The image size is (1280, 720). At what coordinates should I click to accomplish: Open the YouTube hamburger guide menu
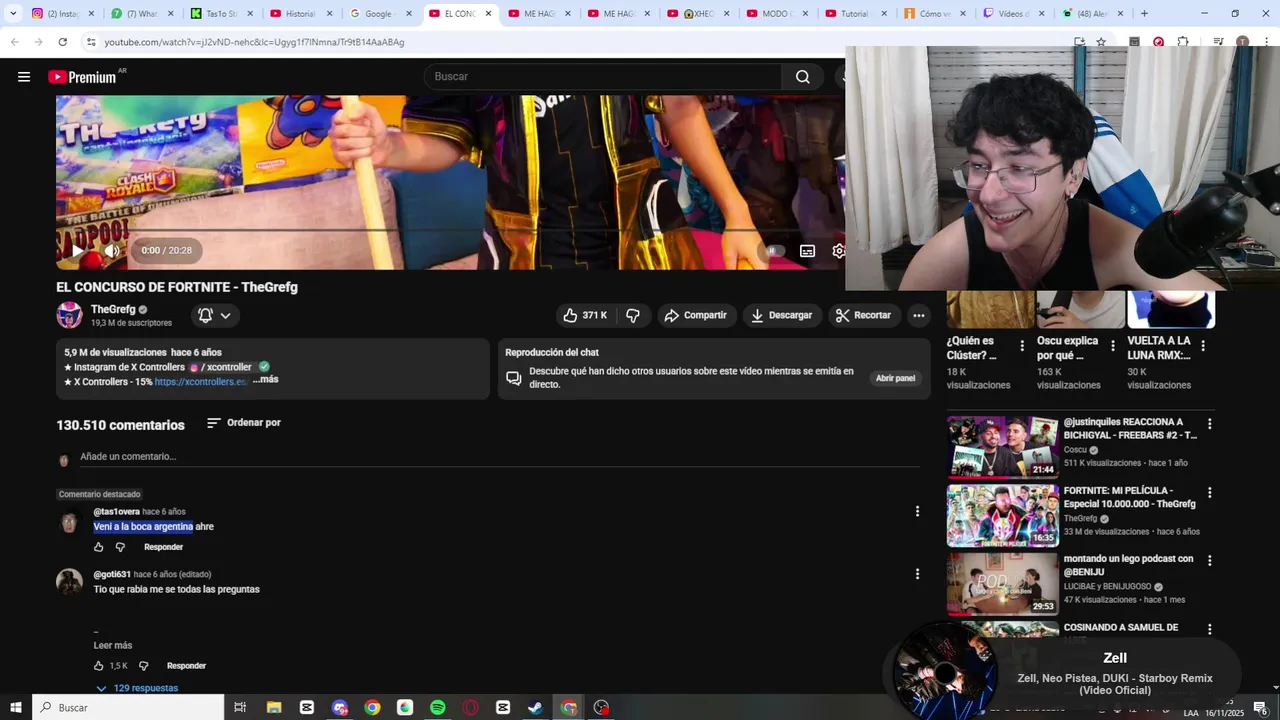tap(24, 77)
